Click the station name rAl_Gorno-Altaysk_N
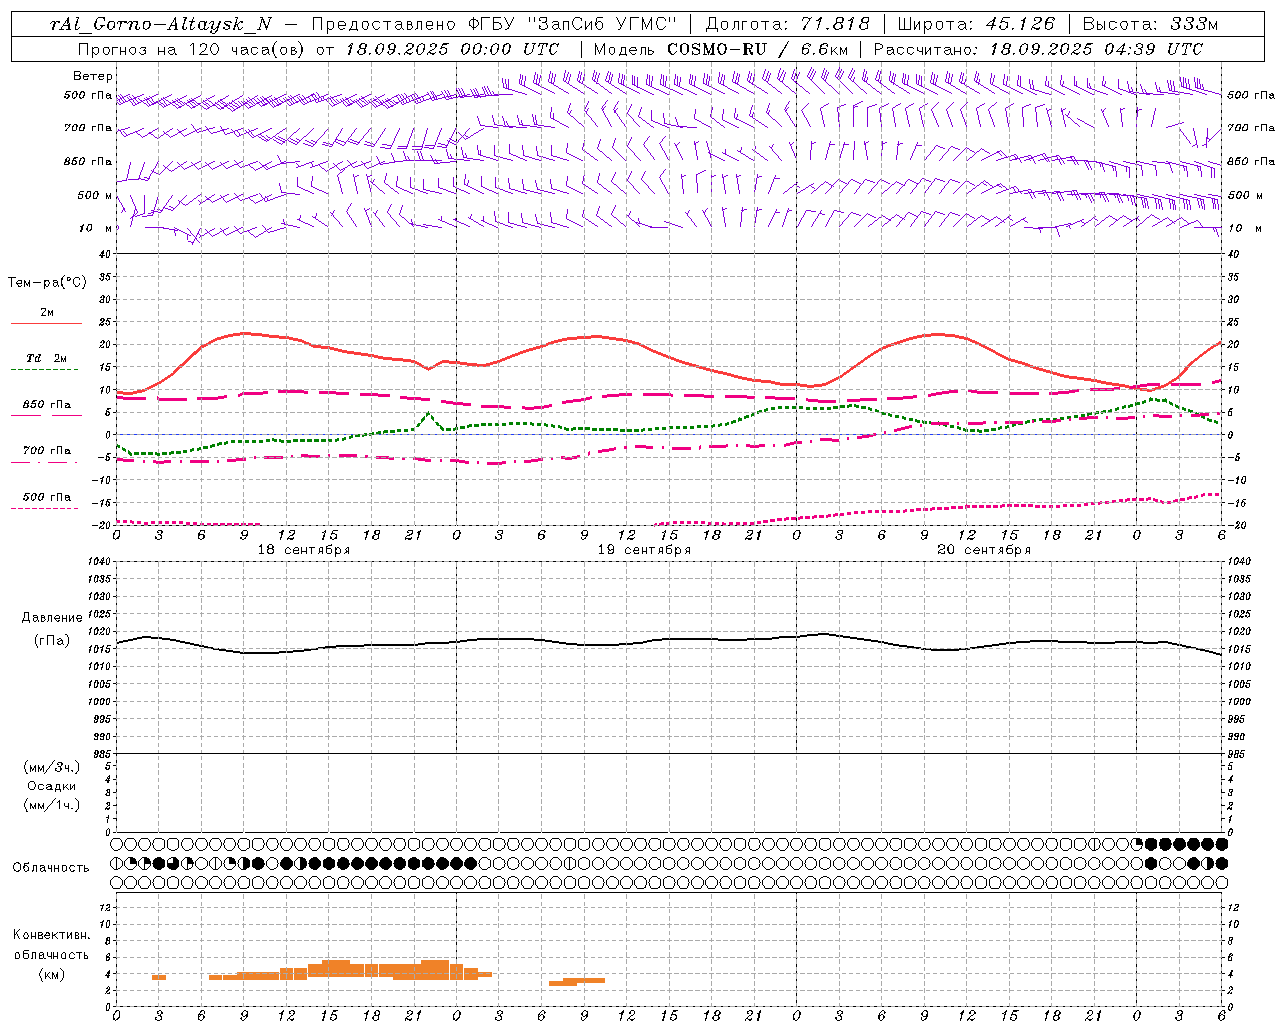 click(161, 25)
